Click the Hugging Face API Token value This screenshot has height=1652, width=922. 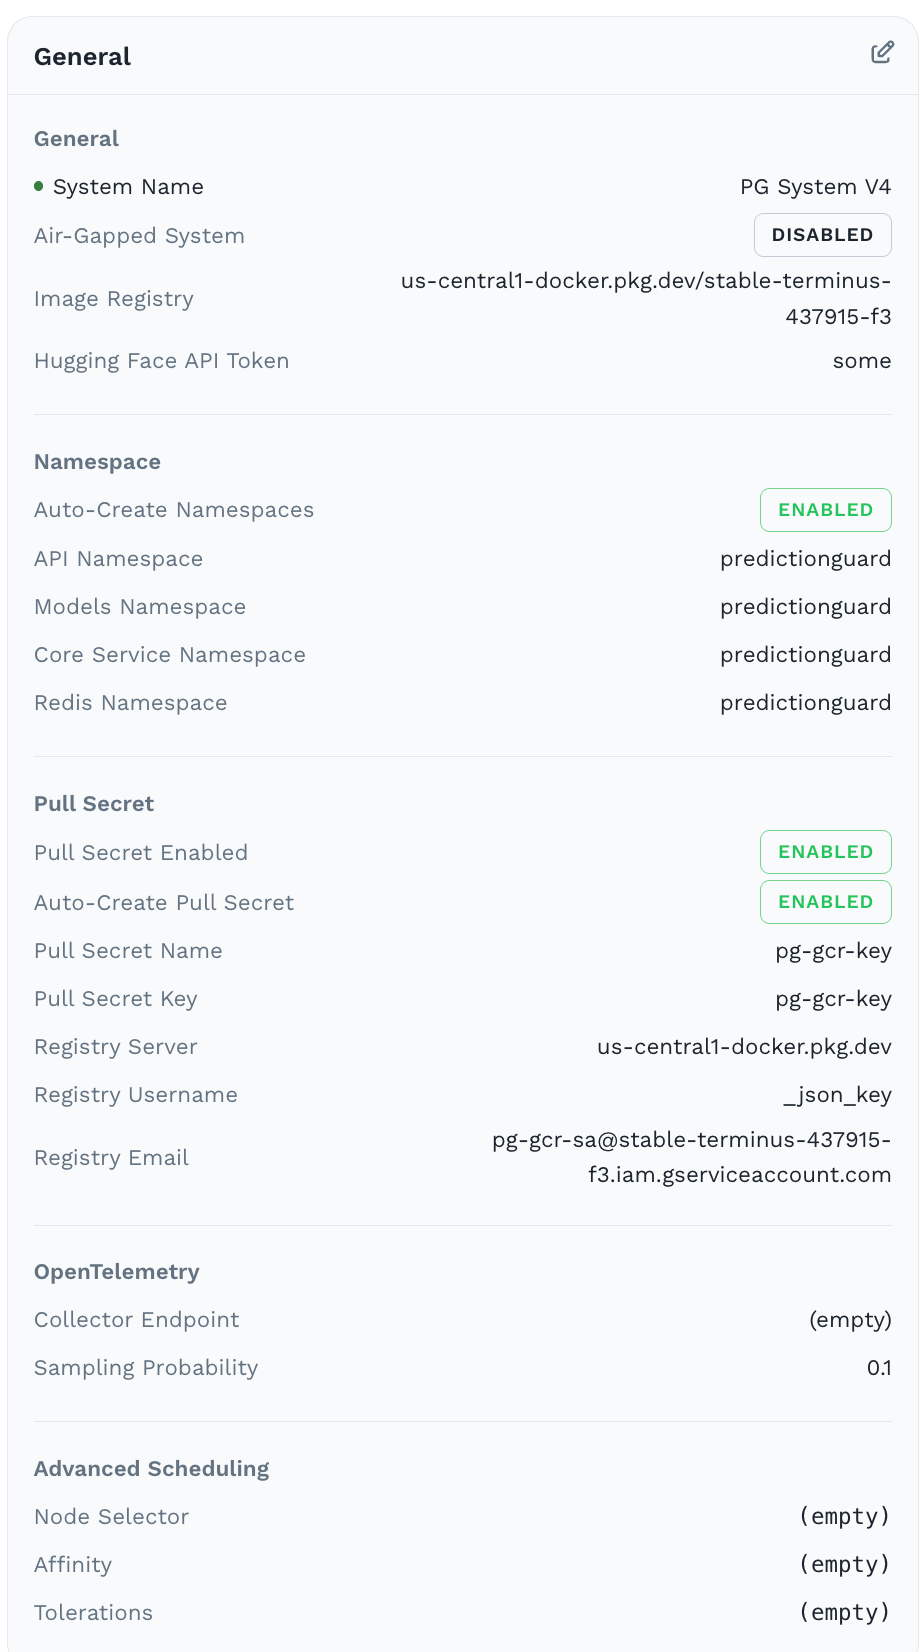tap(861, 361)
